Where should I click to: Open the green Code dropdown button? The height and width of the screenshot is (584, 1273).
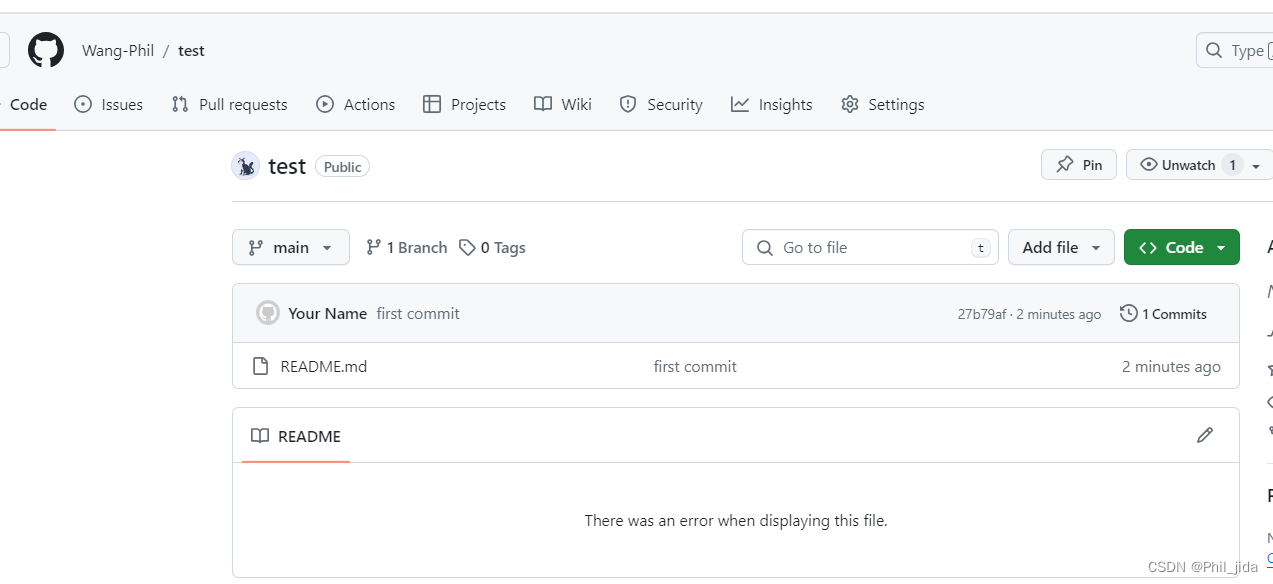point(1182,247)
